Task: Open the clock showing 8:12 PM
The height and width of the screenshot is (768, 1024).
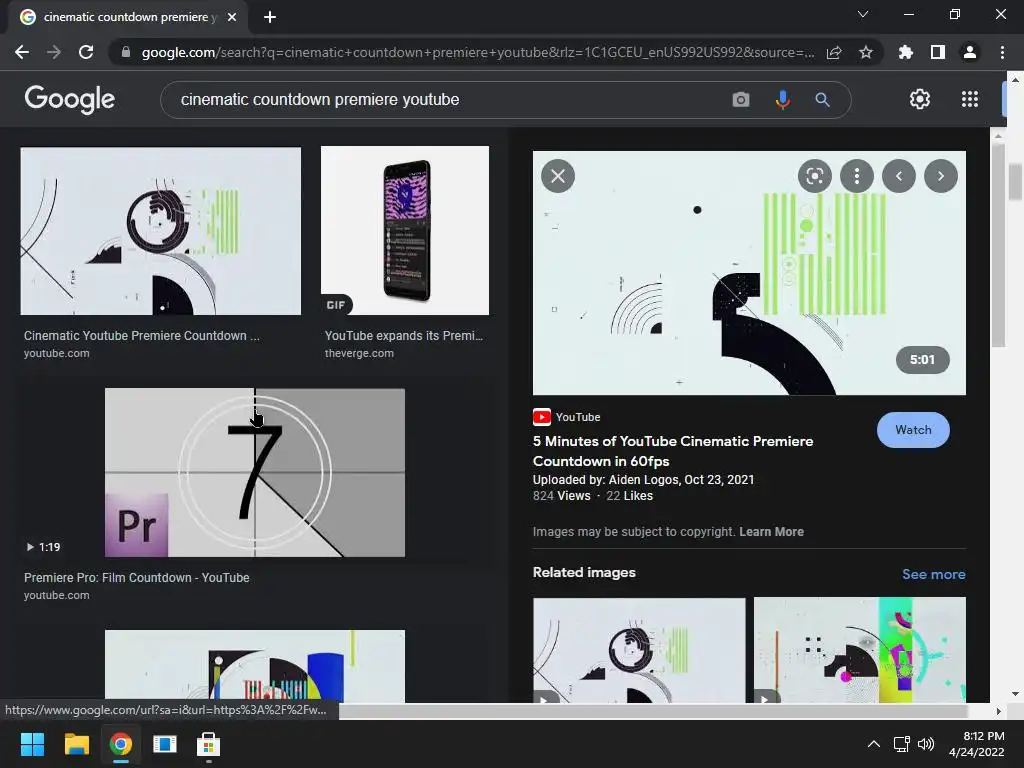Action: click(976, 744)
